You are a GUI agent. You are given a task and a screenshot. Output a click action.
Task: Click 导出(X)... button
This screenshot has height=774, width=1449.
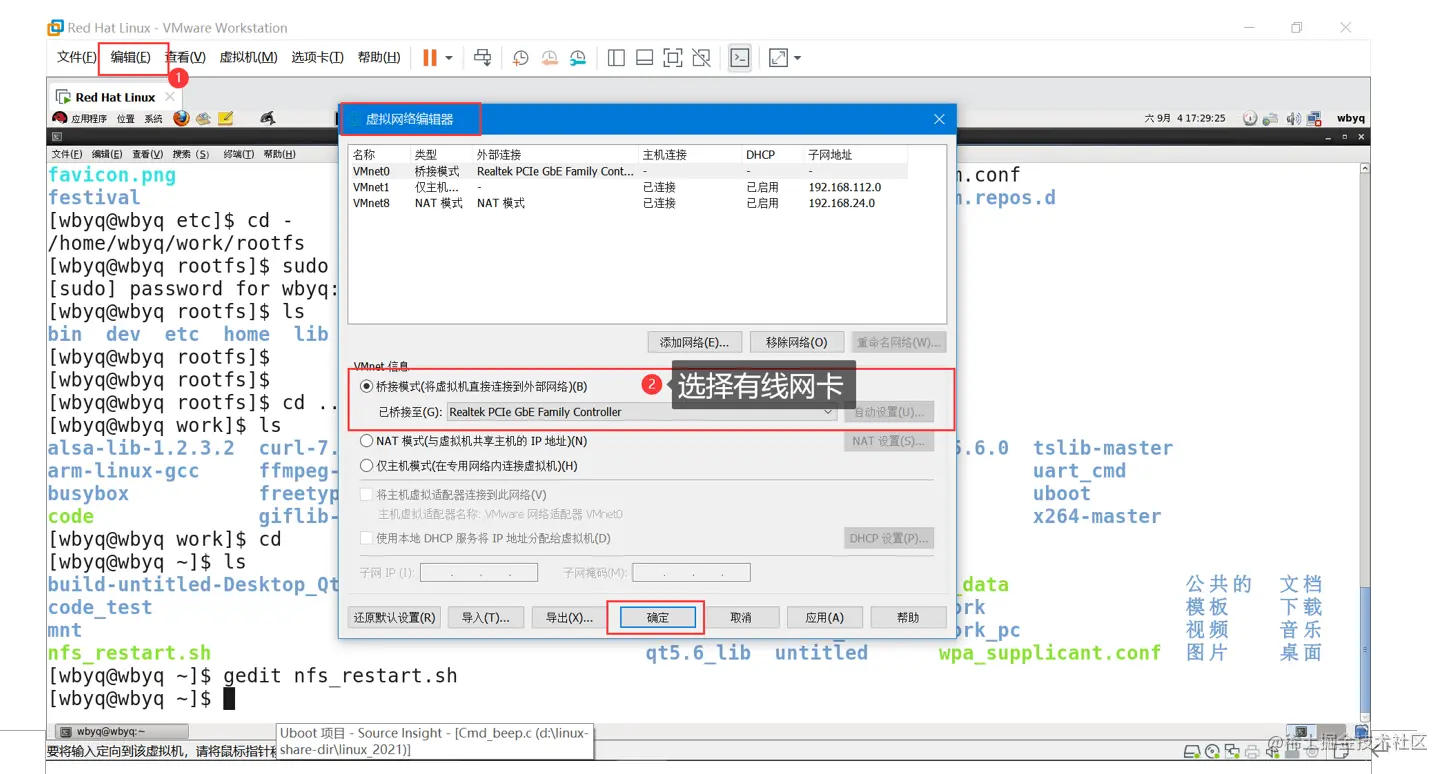coord(569,618)
